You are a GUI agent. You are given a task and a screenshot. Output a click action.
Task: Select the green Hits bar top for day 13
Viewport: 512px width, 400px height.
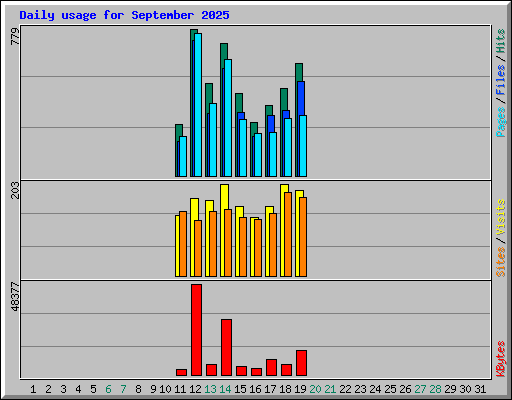point(209,93)
